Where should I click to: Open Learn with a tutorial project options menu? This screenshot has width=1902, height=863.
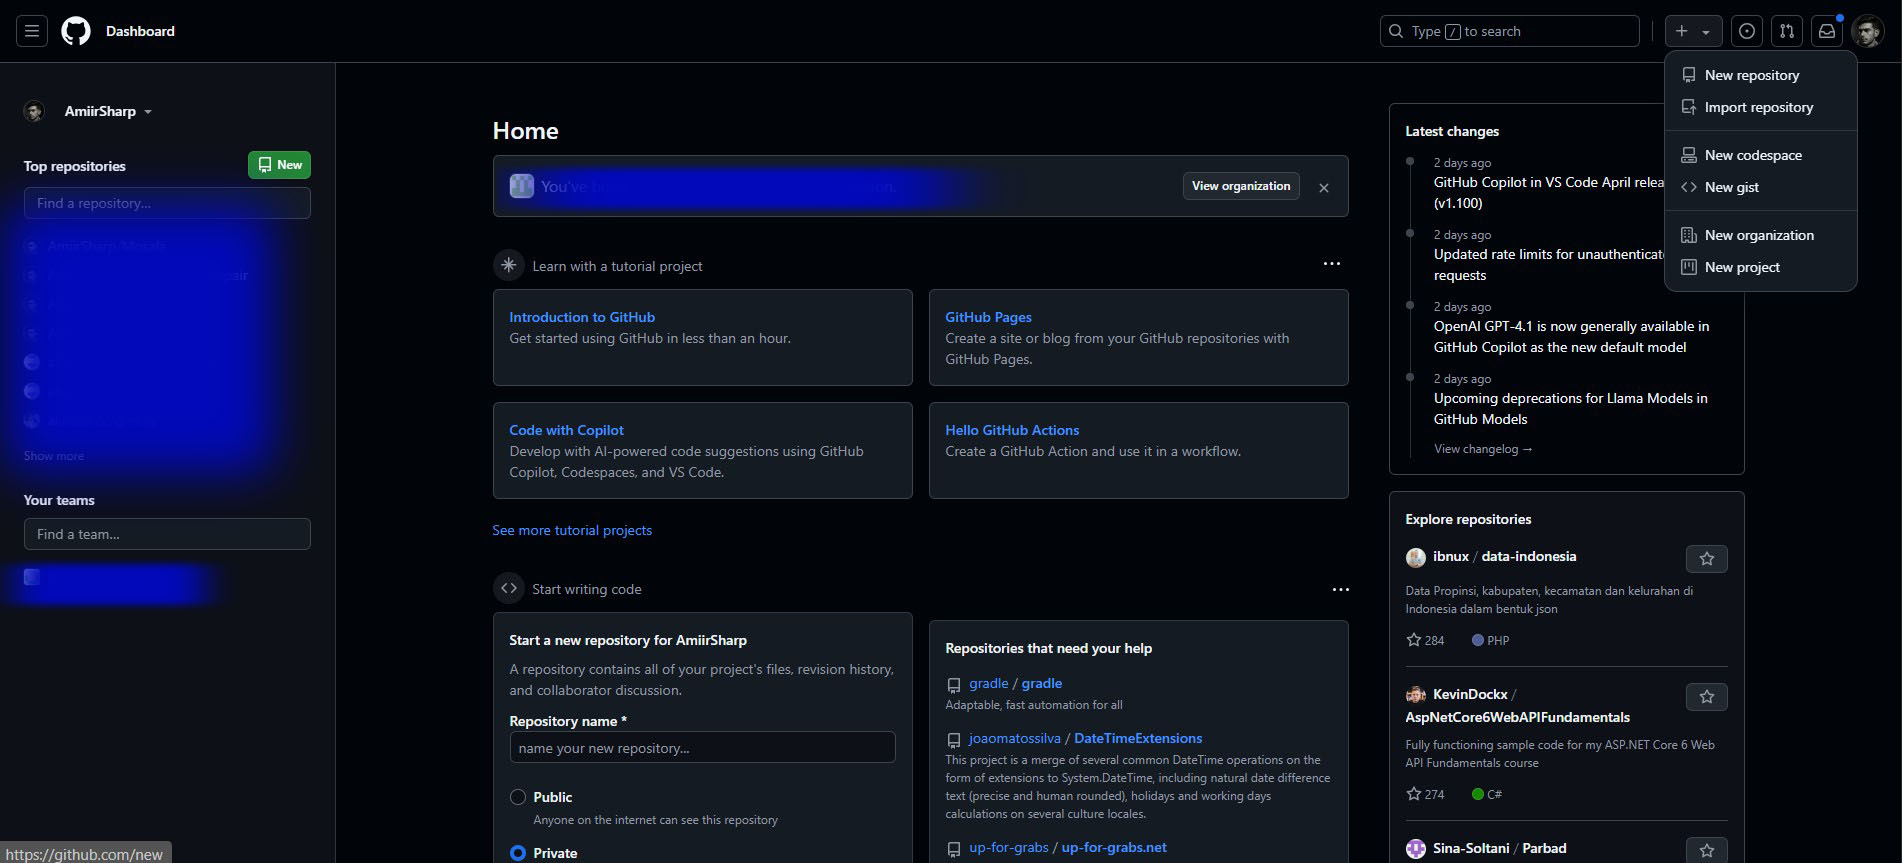pos(1332,264)
